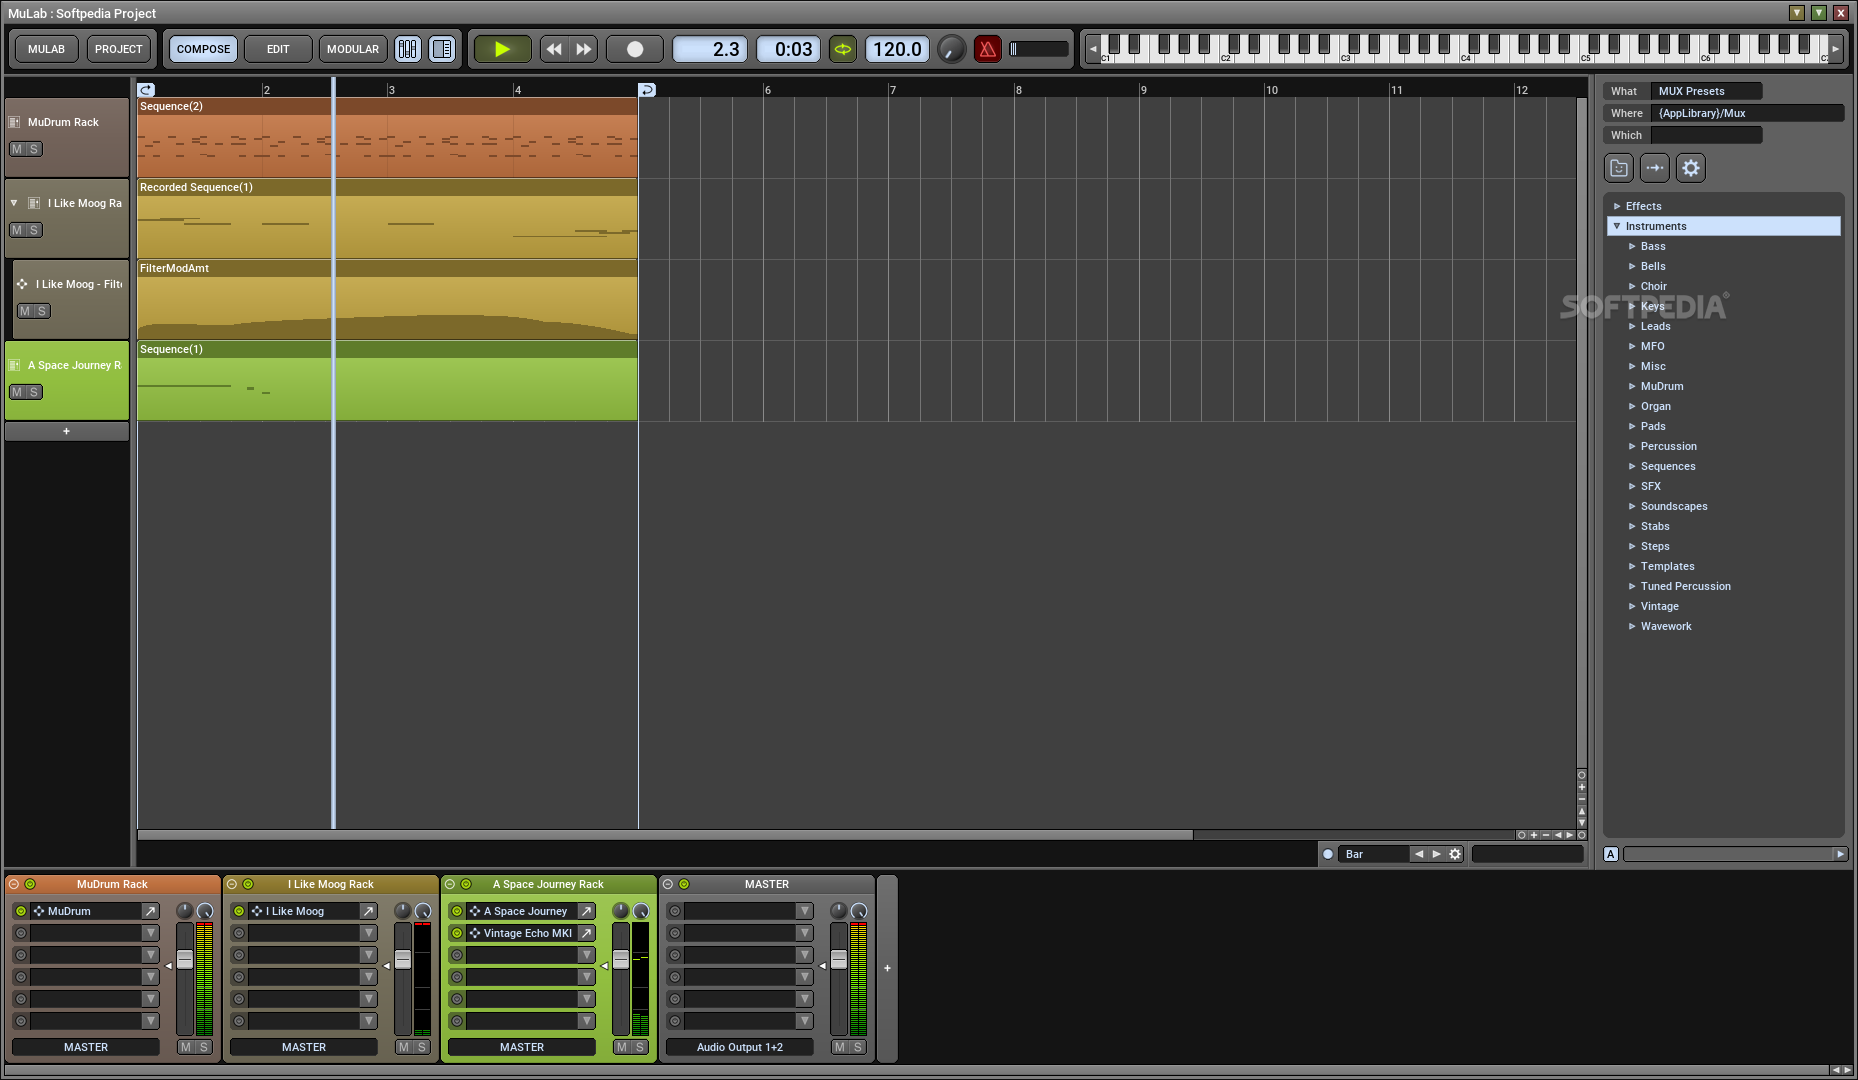Adjust the tempo knob next to 120.0
Screen dimensions: 1858x1080
pos(952,49)
